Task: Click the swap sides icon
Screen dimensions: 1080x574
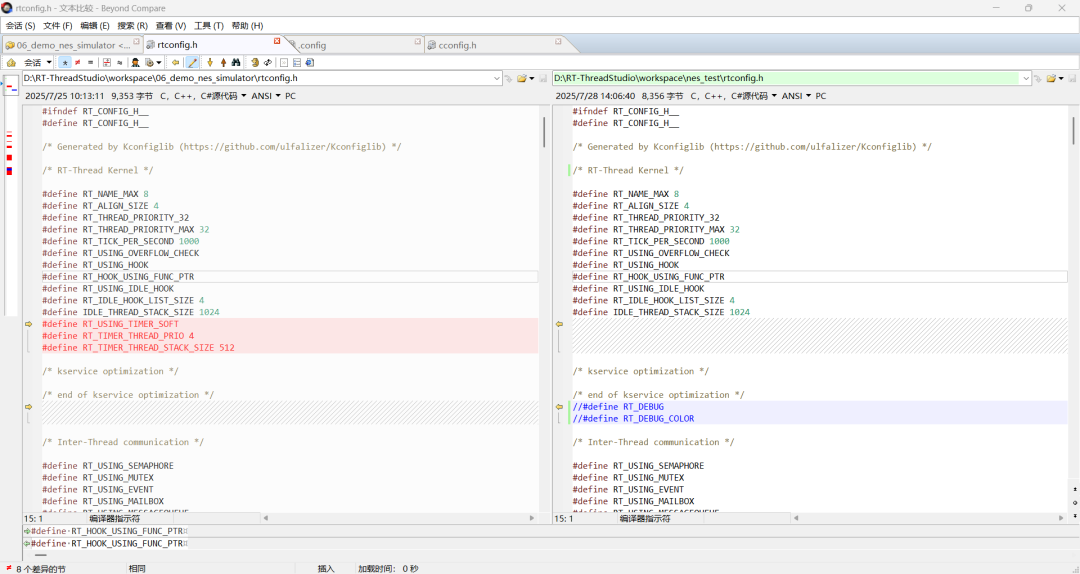Action: [268, 62]
